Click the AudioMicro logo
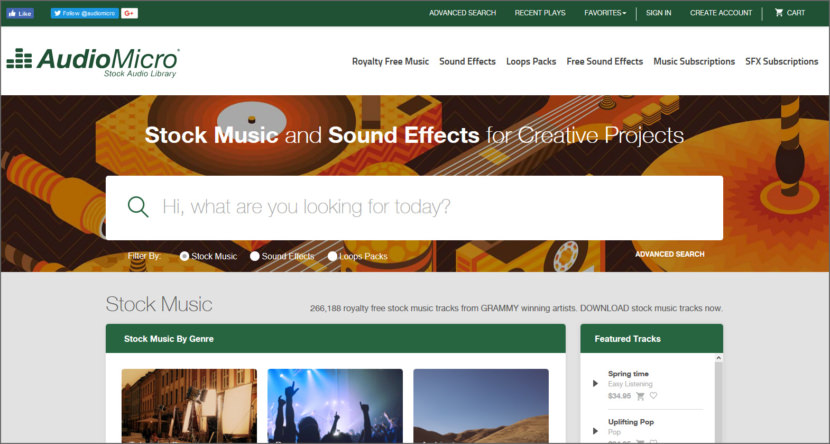The width and height of the screenshot is (830, 444). [x=93, y=62]
